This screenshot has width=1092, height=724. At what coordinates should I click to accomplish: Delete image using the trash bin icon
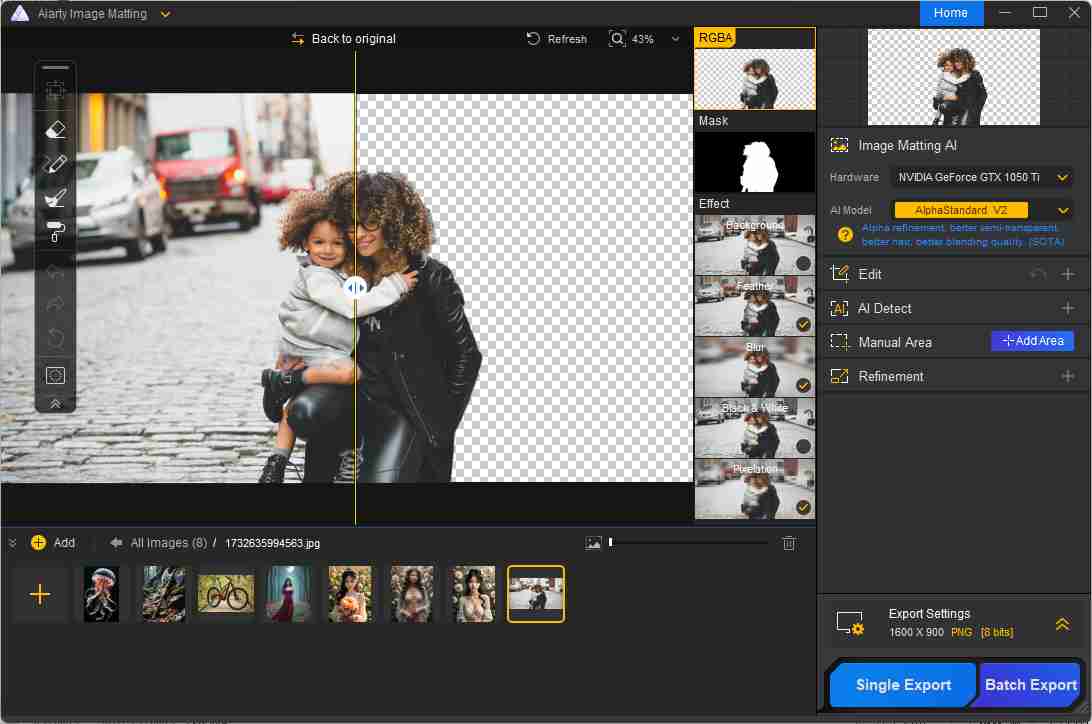(789, 543)
